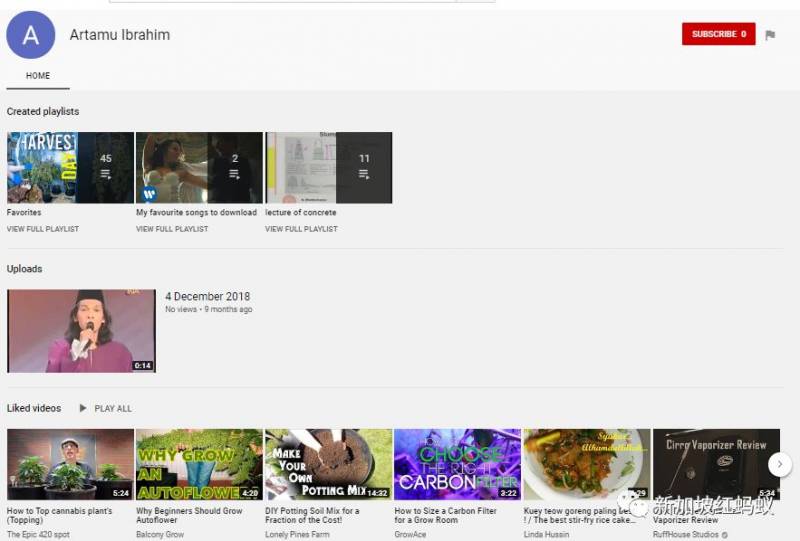Image resolution: width=800 pixels, height=541 pixels.
Task: Click playlist icon on lecture of concrete
Action: (364, 174)
